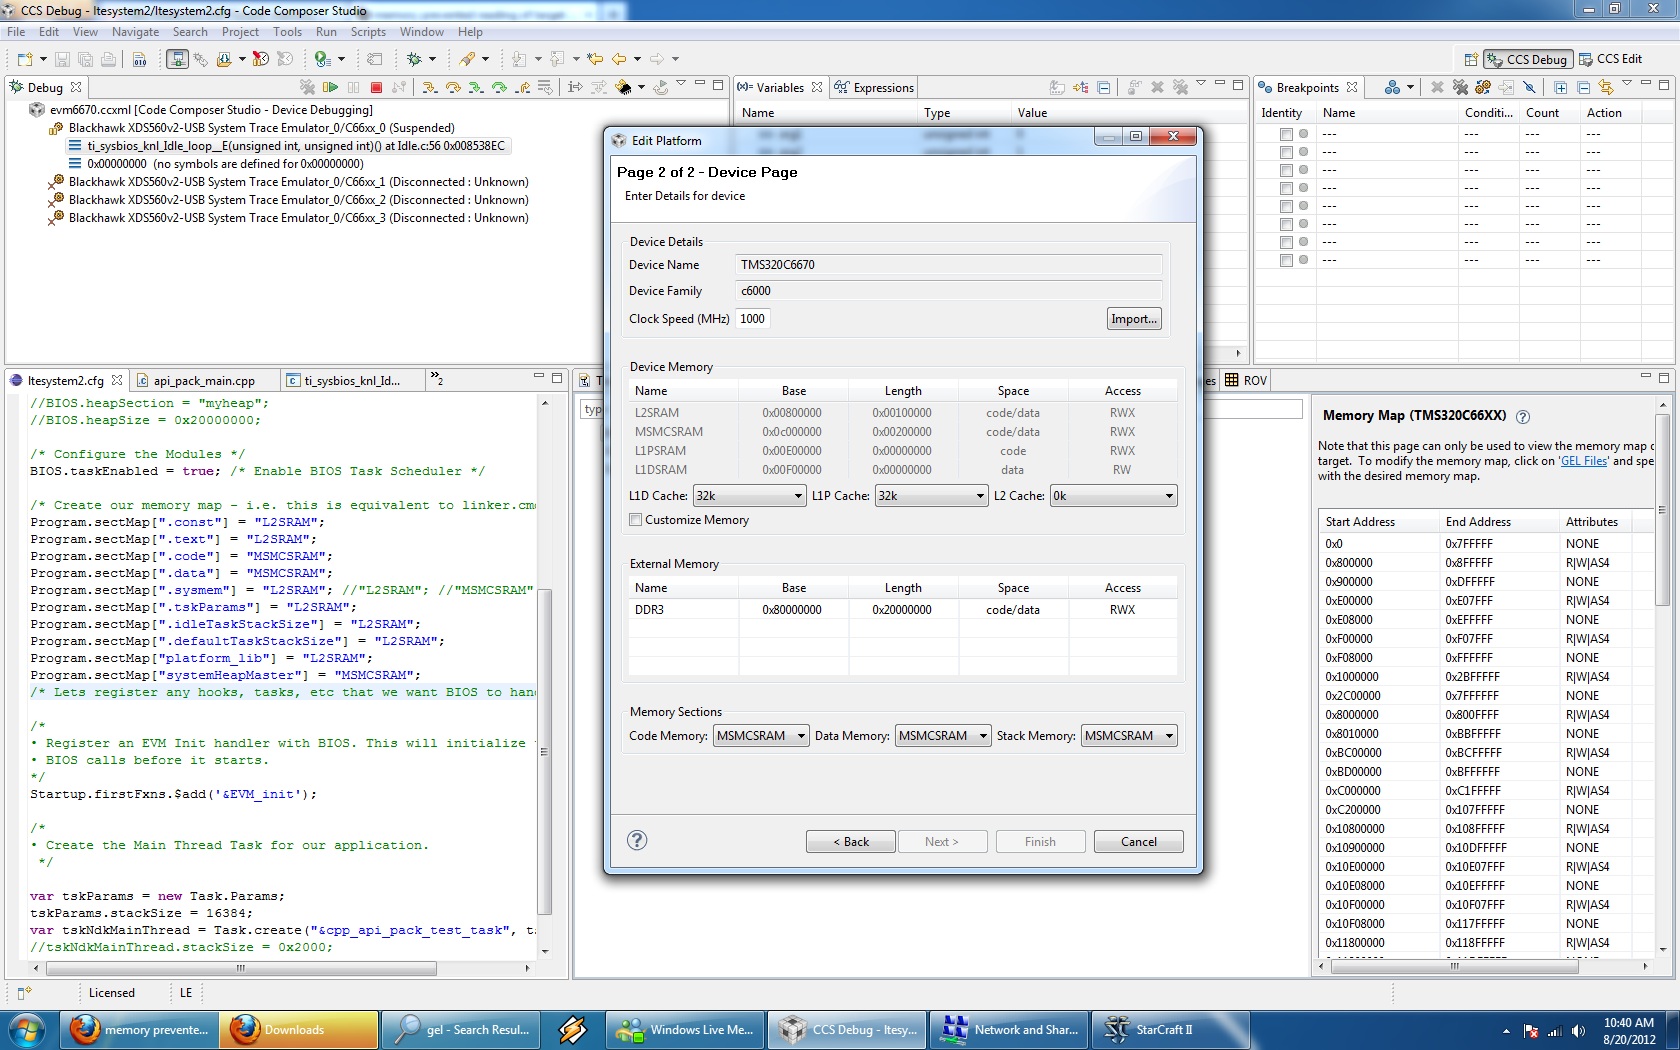Click the New file toolbar icon
This screenshot has width=1680, height=1050.
pyautogui.click(x=25, y=59)
